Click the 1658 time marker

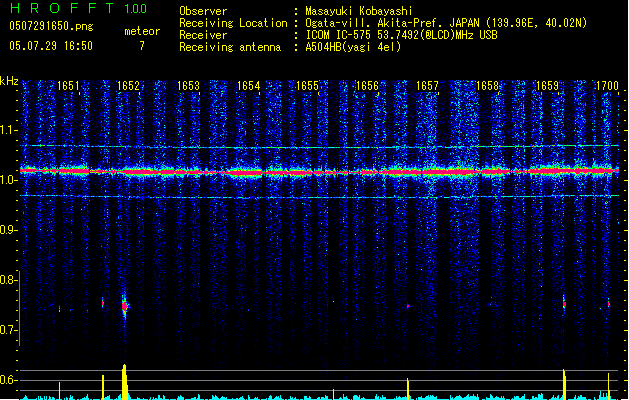click(487, 86)
